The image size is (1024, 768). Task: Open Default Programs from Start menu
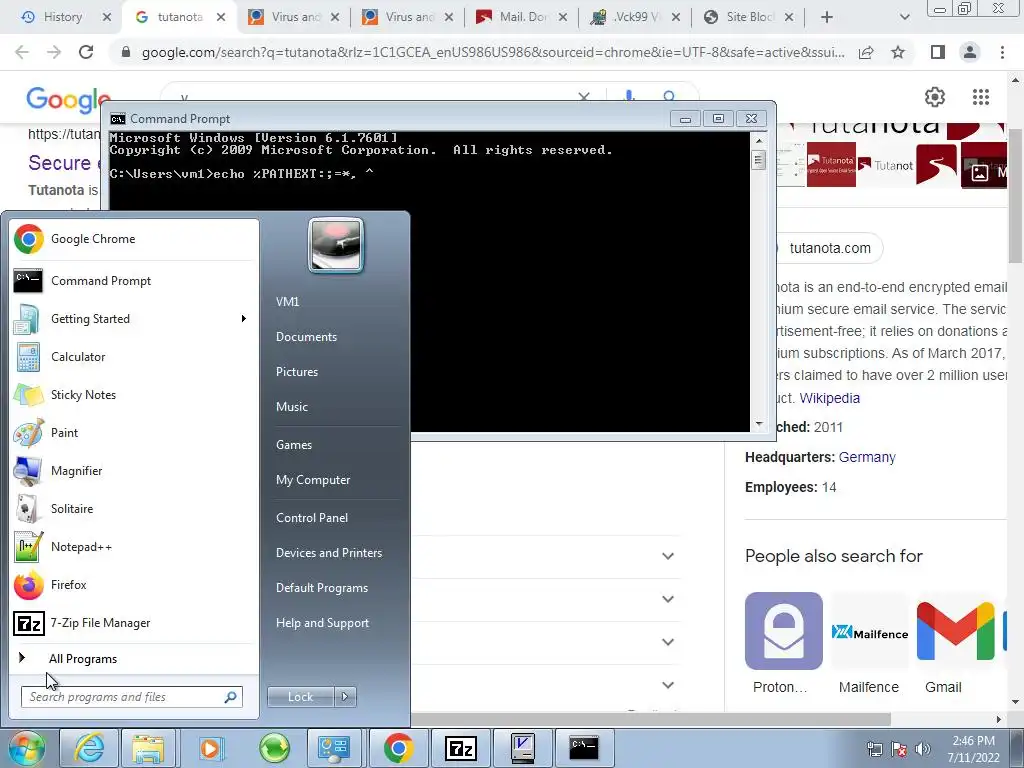point(322,588)
